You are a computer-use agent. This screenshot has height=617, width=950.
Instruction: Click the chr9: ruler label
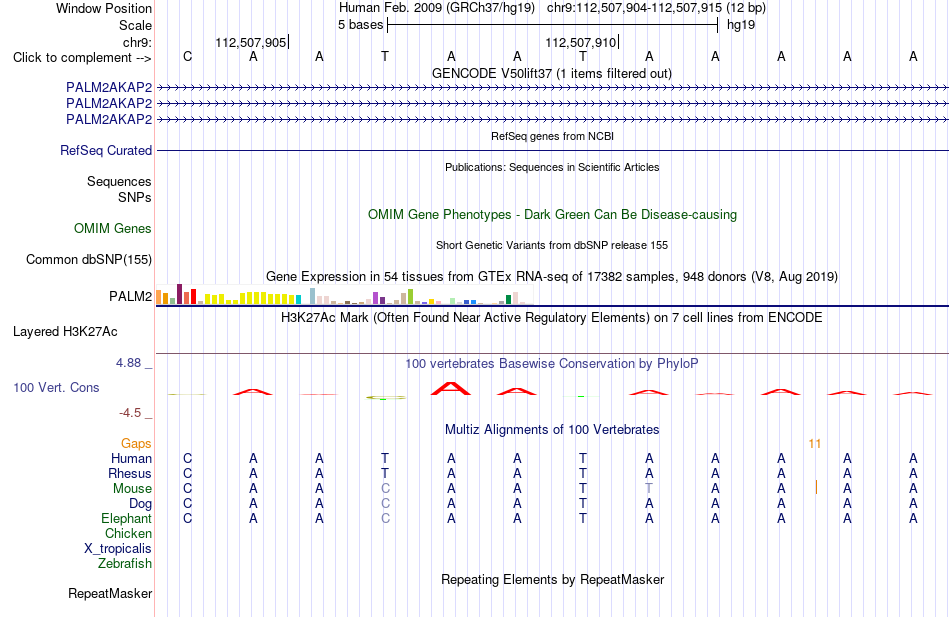tap(137, 42)
